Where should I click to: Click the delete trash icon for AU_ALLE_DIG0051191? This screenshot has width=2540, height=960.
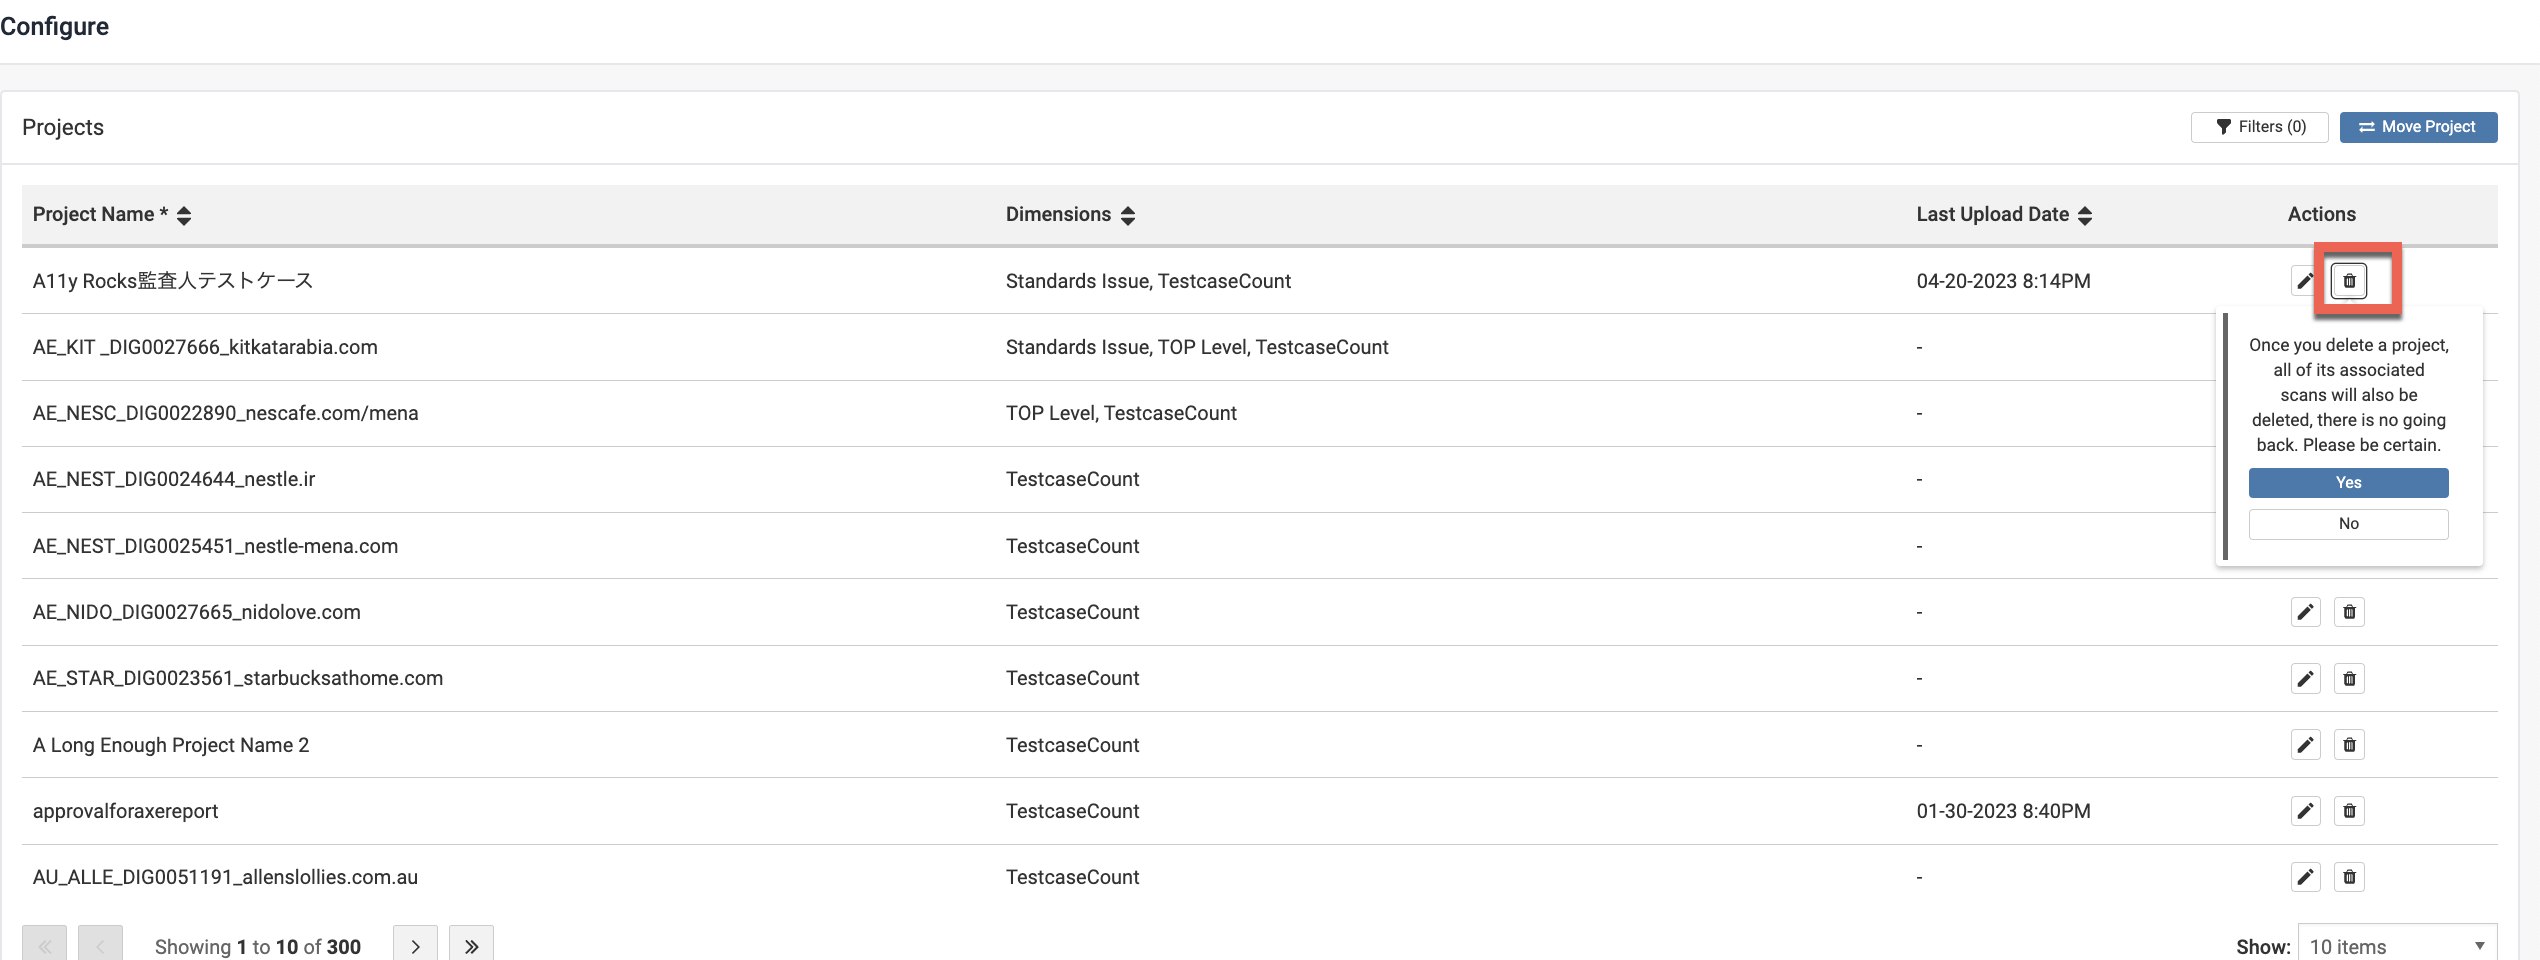coord(2350,877)
